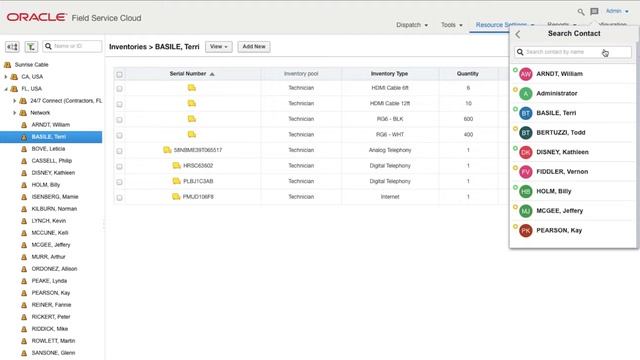640x360 pixels.
Task: Select Administrator contact name
Action: [x=557, y=93]
